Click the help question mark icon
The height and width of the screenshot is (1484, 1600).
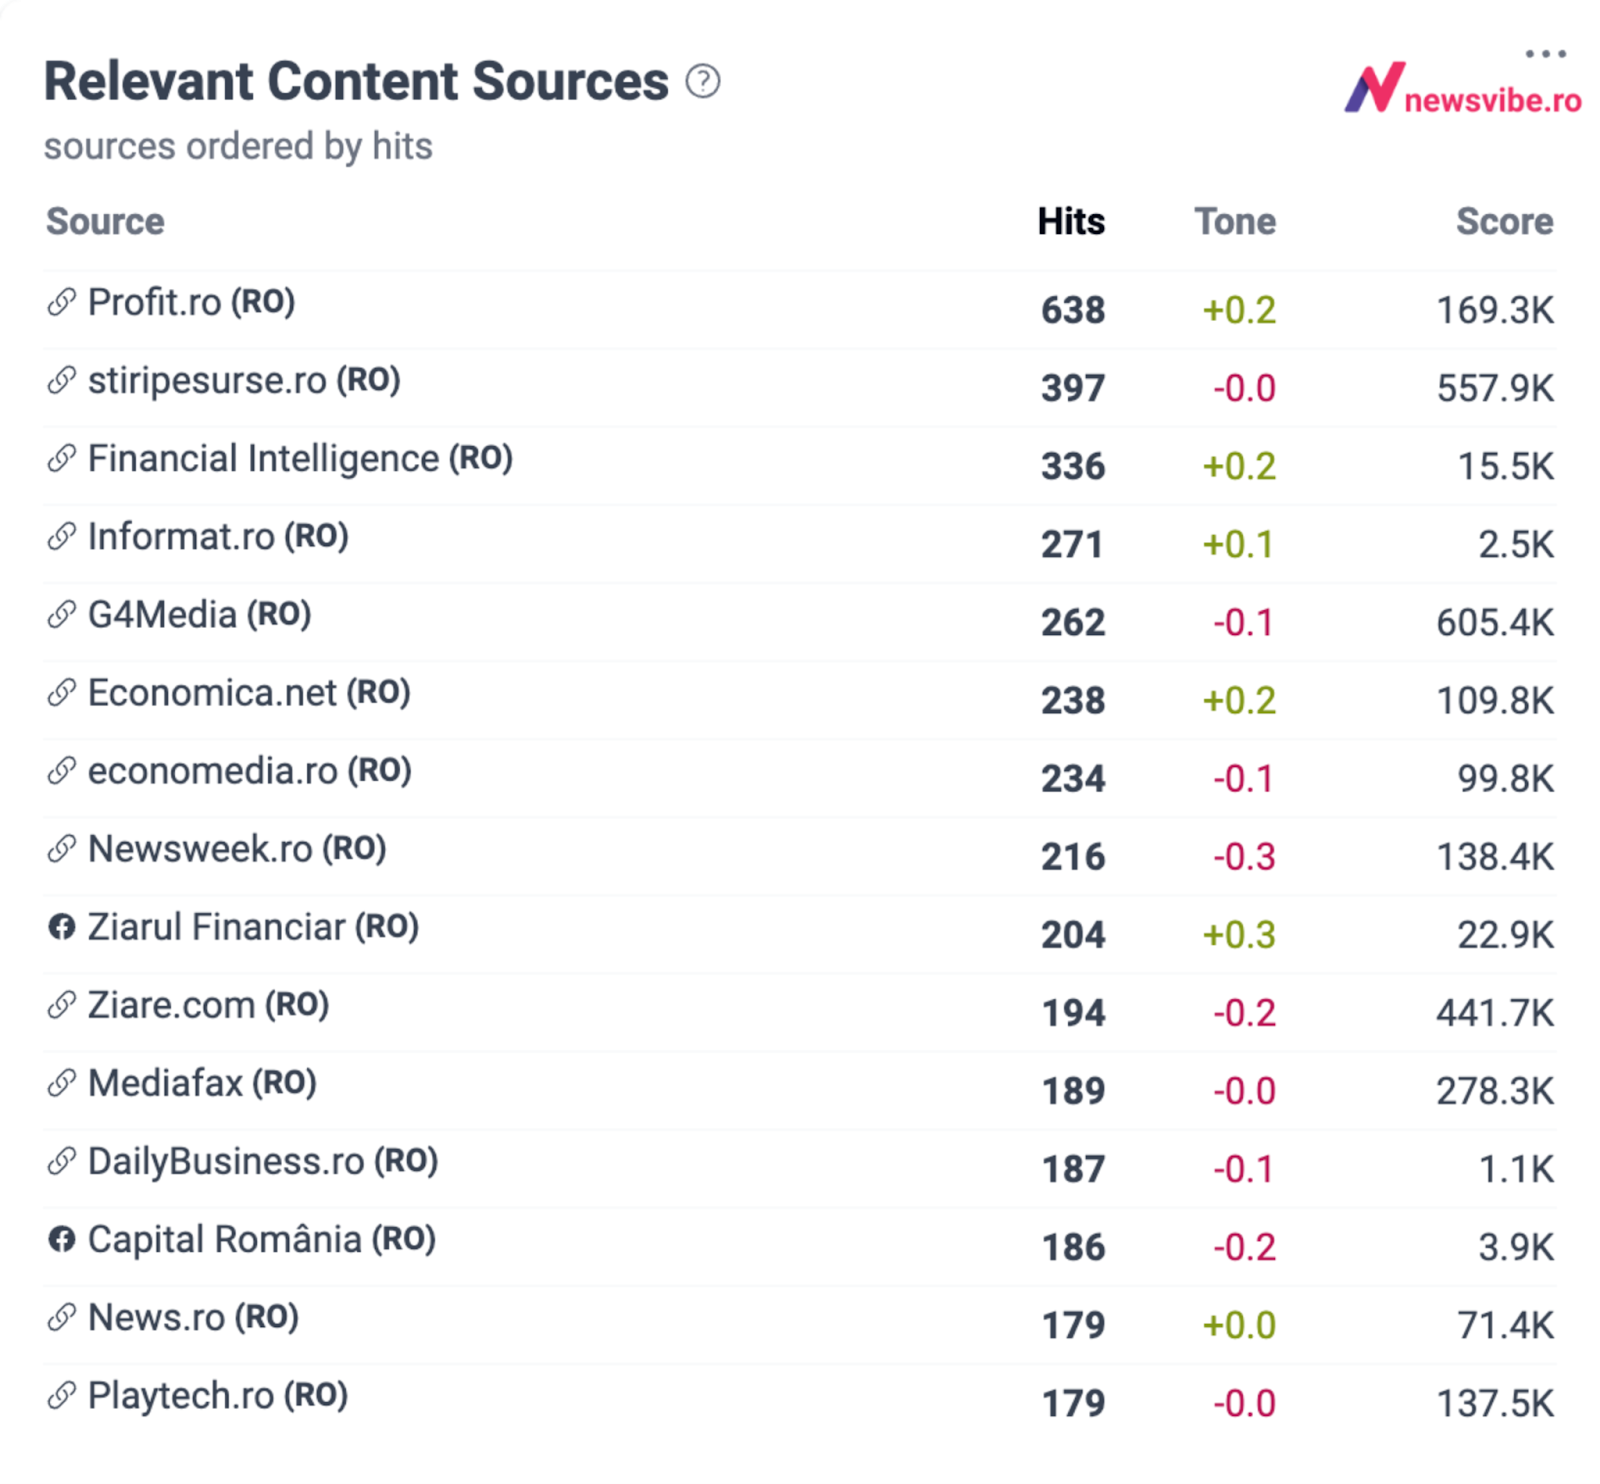click(x=702, y=81)
